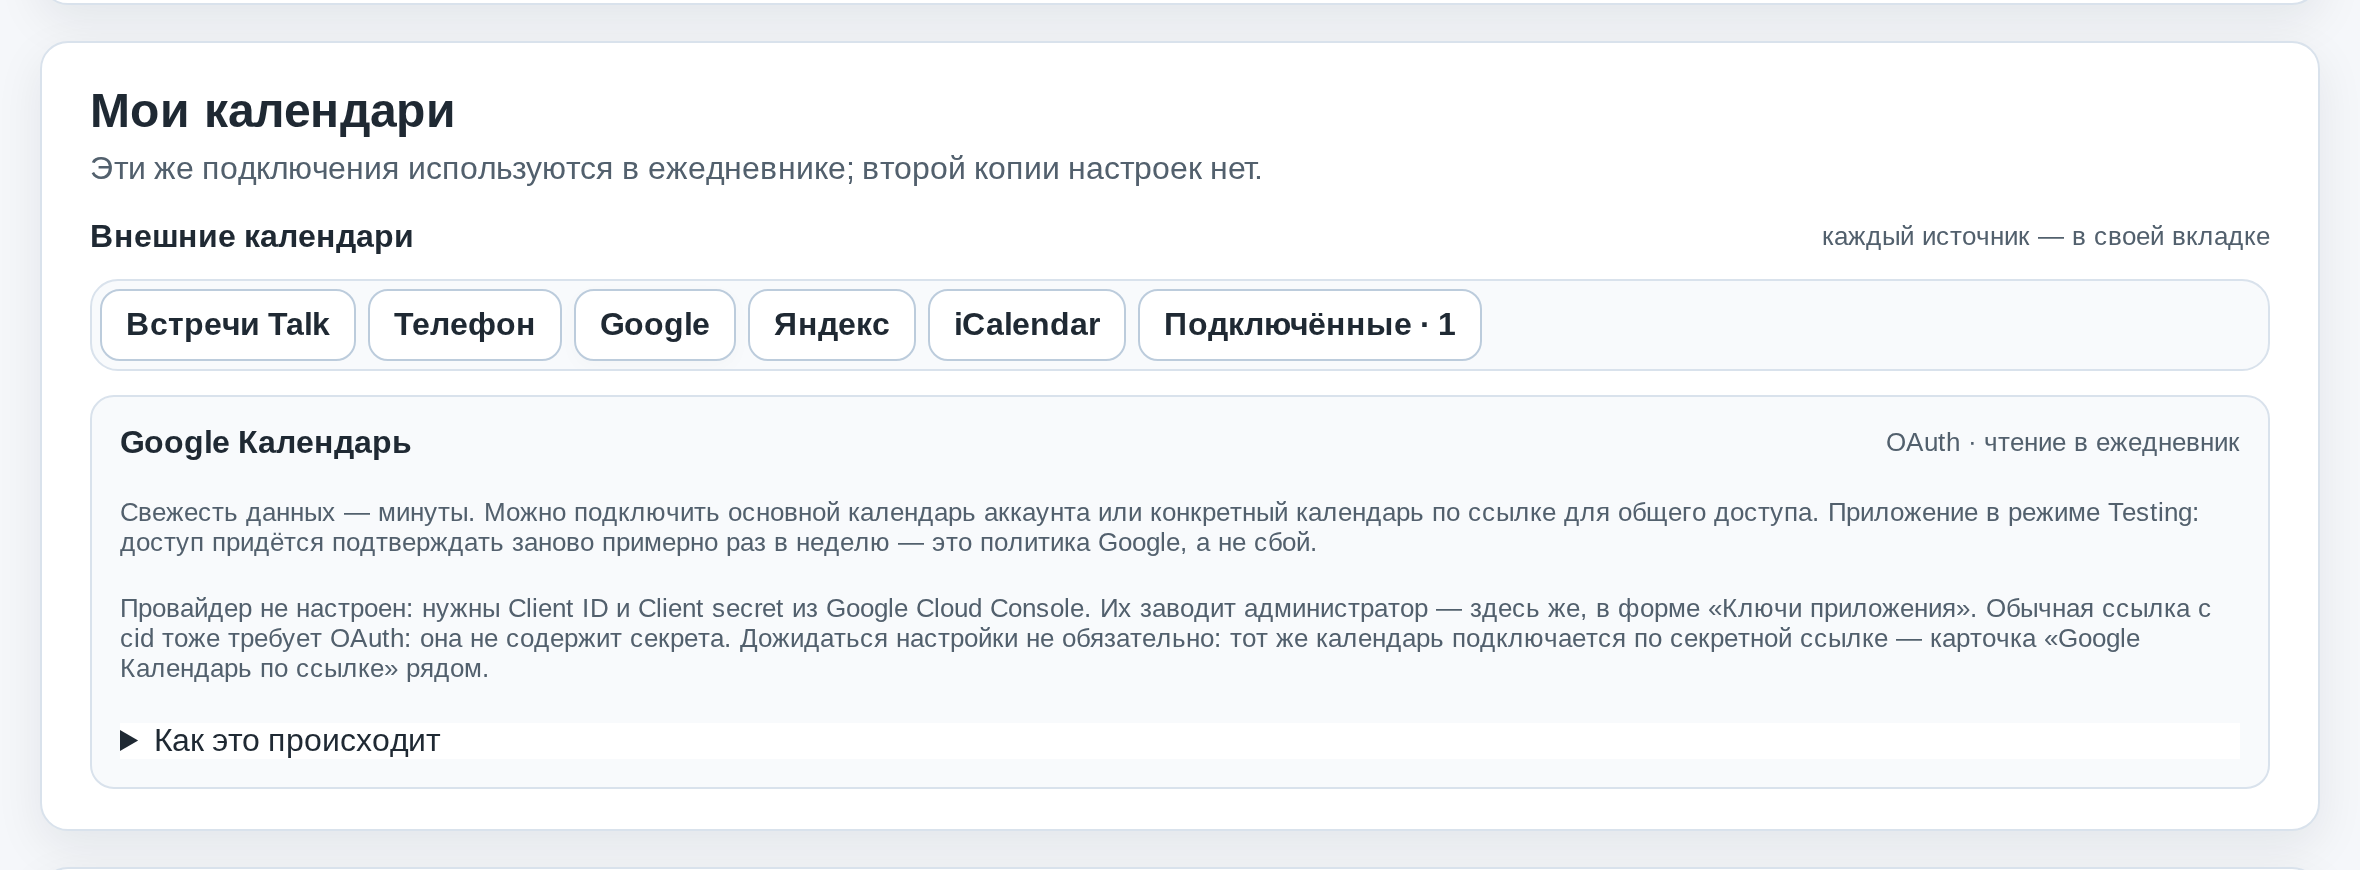The height and width of the screenshot is (870, 2360).
Task: Click OAuth · чтение в ежедневник label
Action: (2063, 443)
